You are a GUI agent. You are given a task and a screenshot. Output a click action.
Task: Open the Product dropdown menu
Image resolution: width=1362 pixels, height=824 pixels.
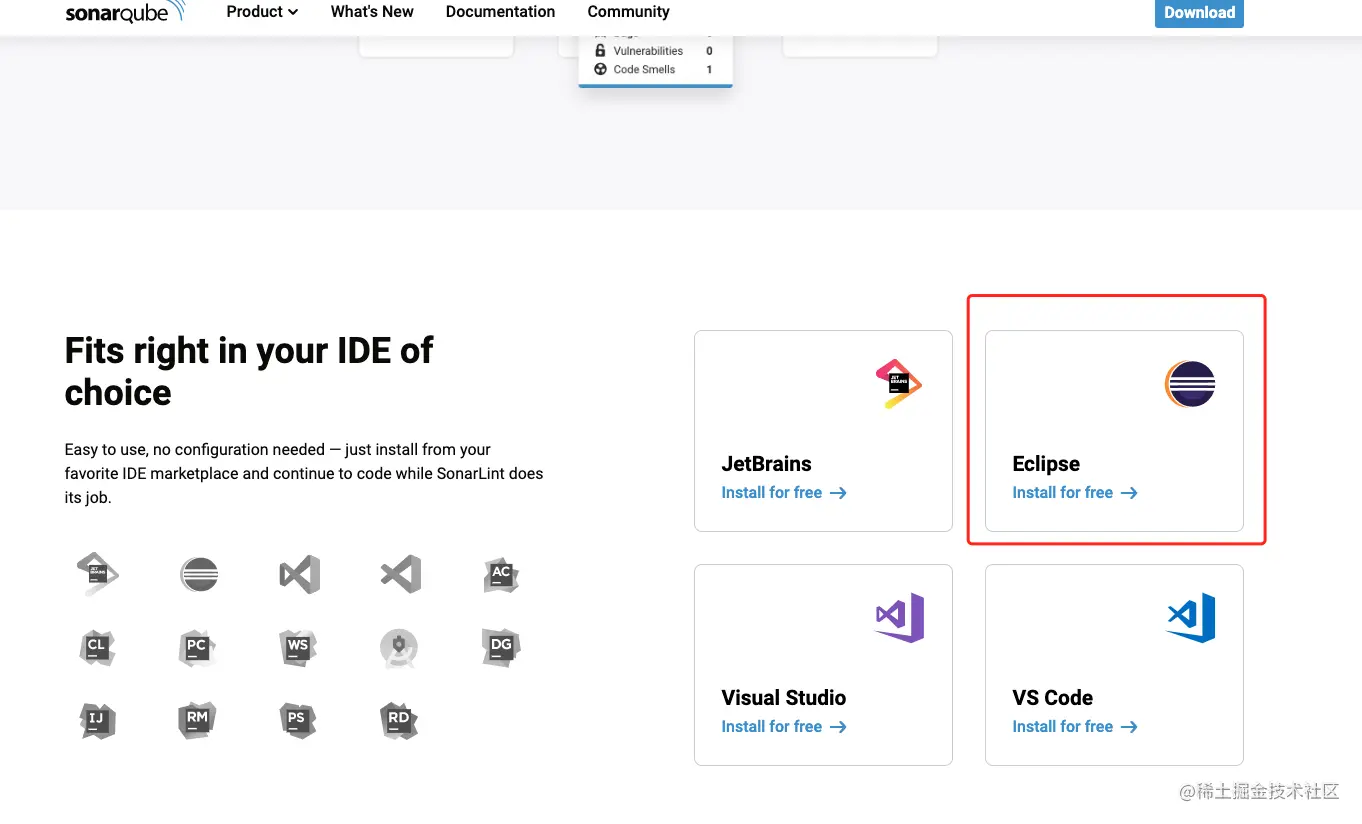[262, 12]
